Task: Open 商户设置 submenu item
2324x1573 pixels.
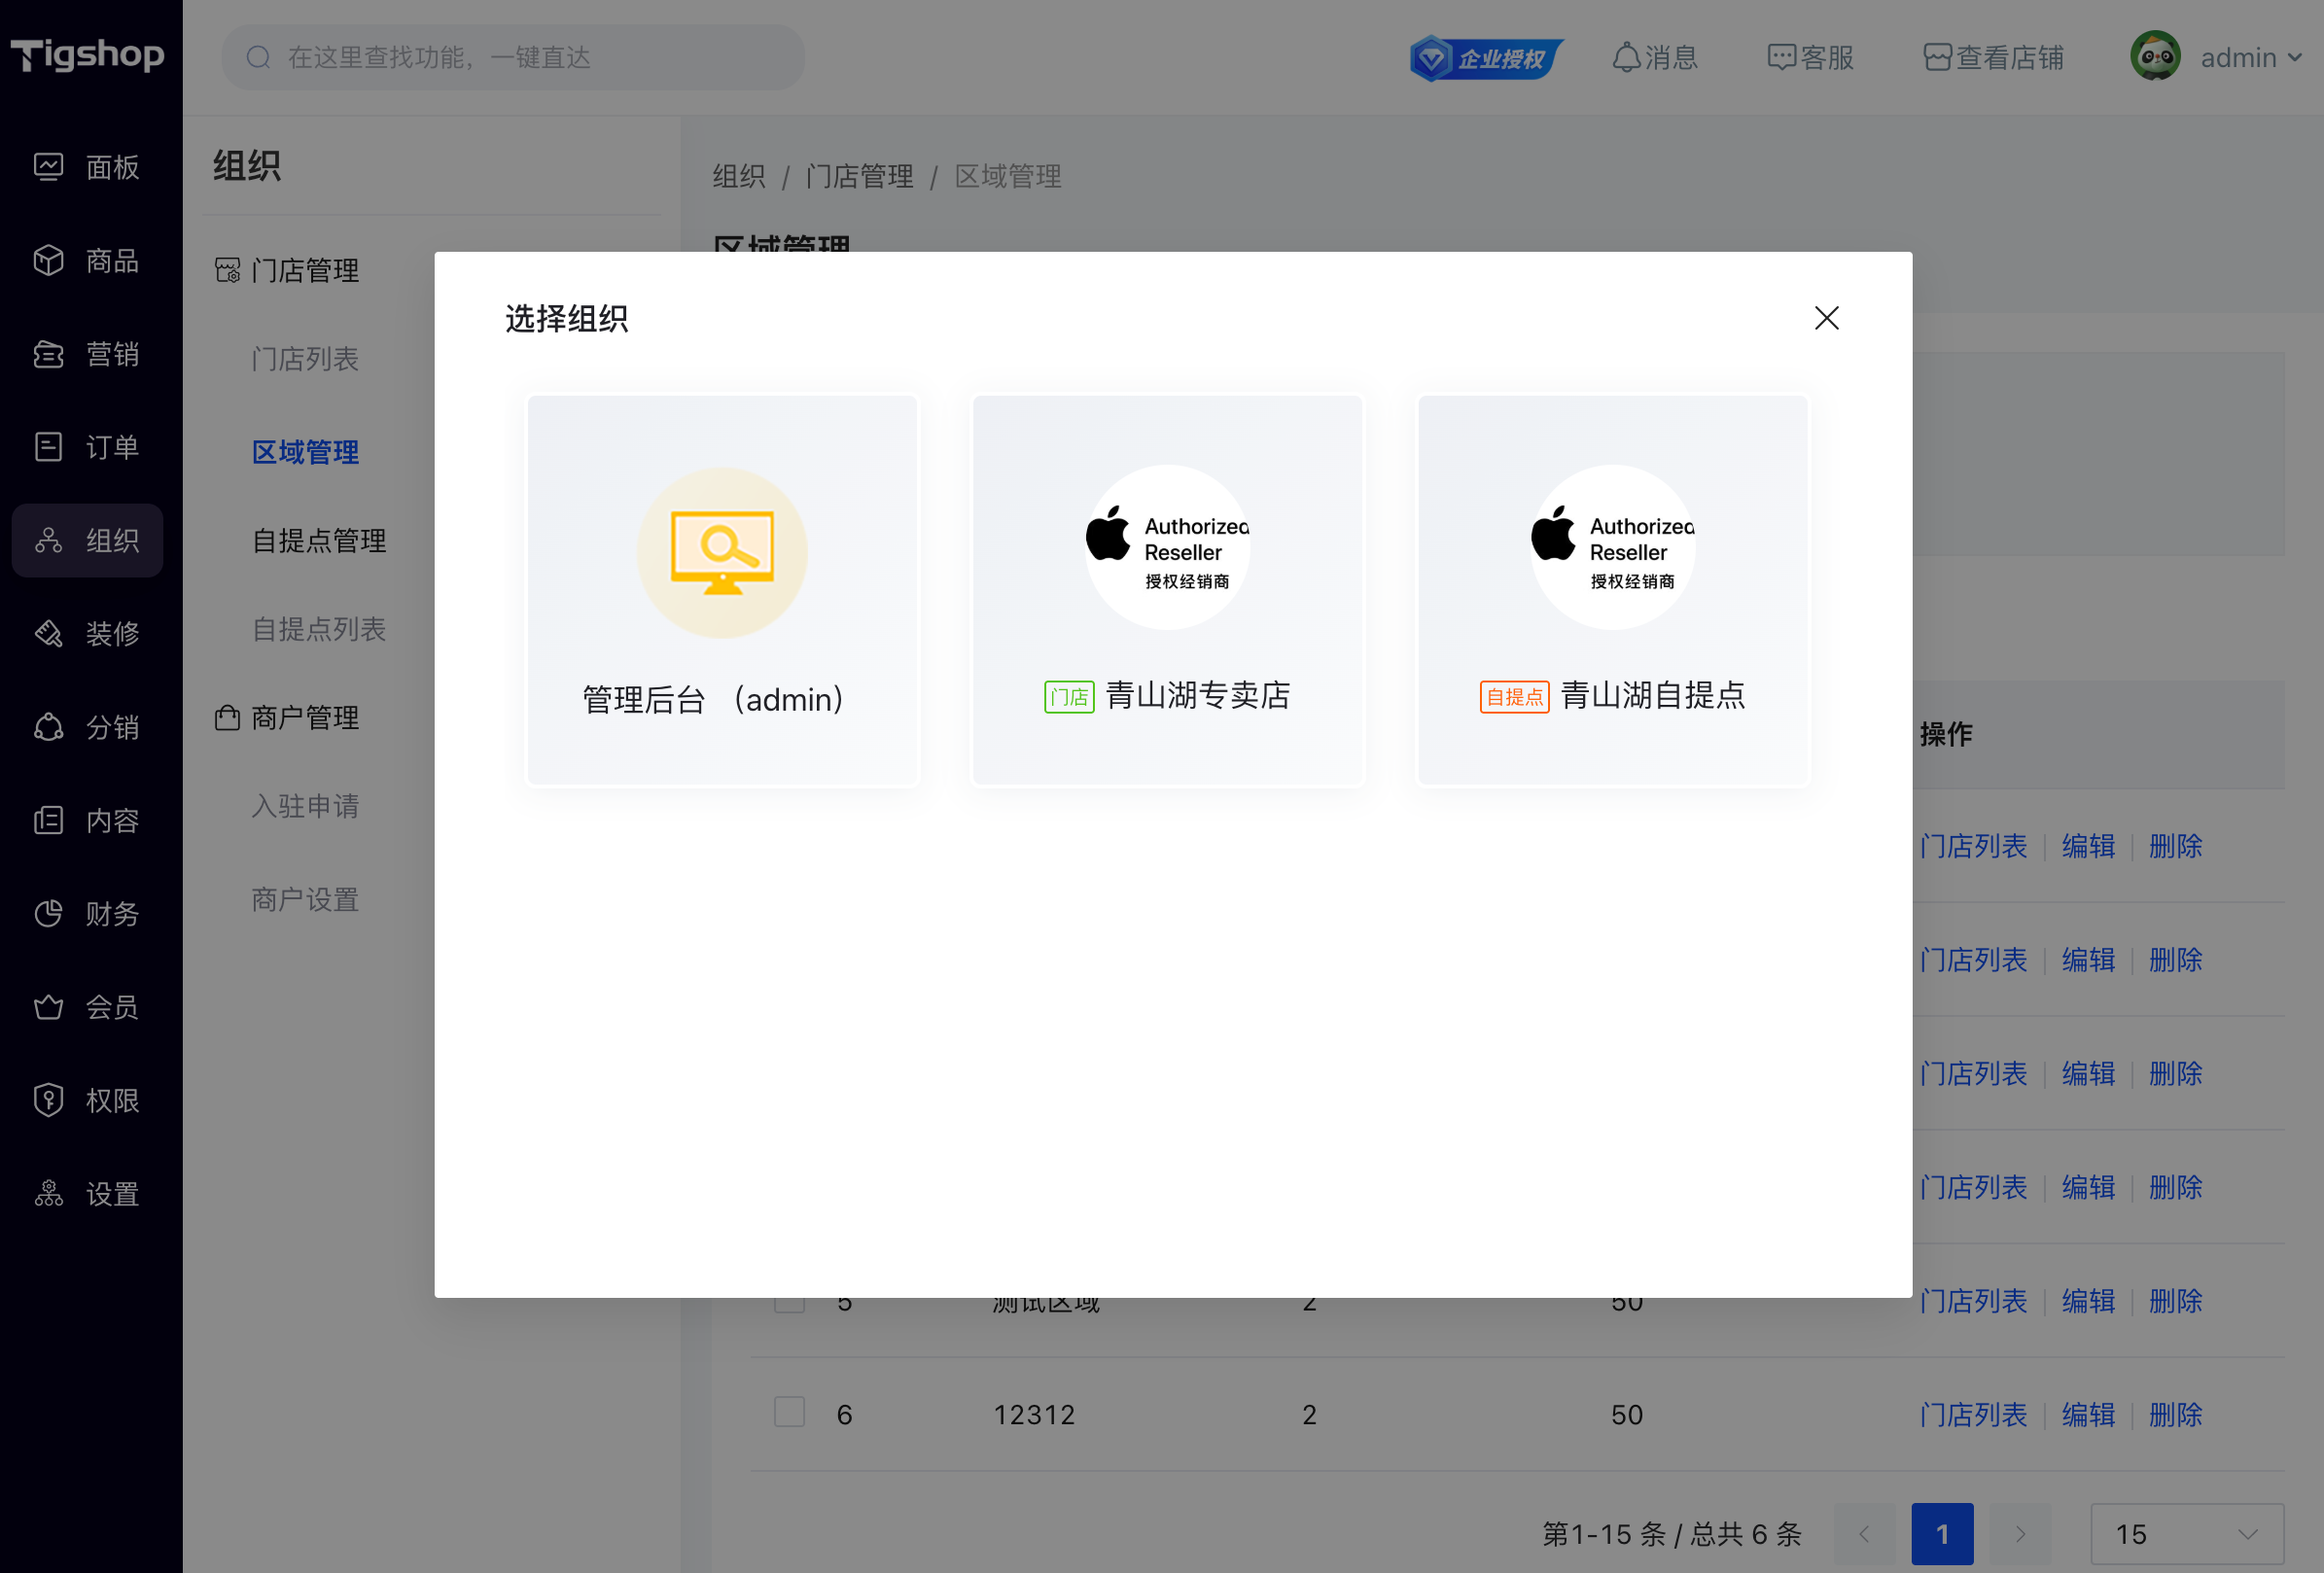Action: [305, 900]
